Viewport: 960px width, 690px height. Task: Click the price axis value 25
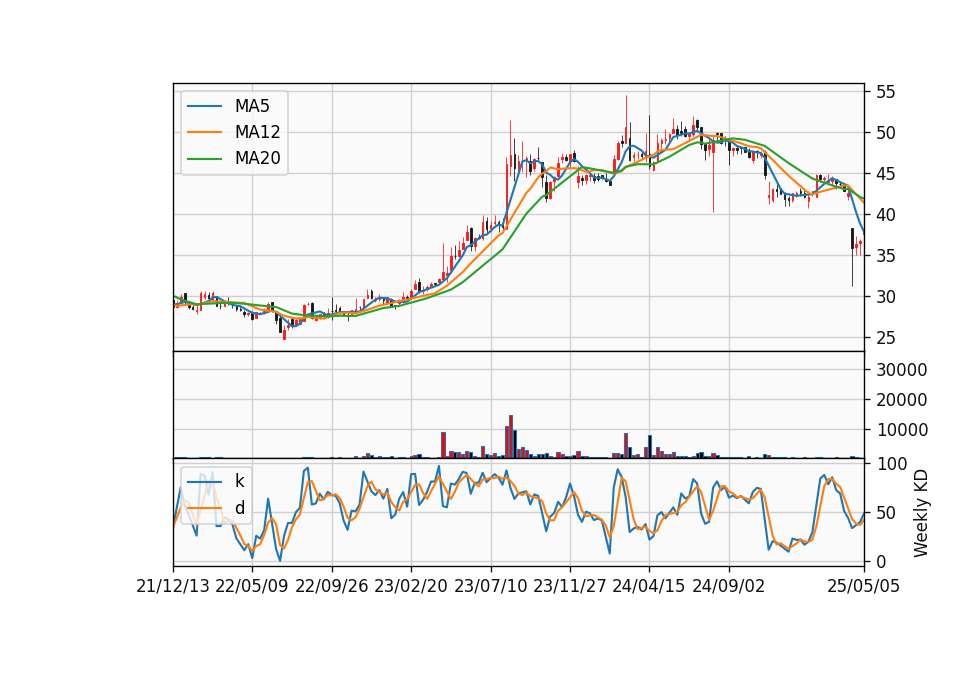click(885, 338)
